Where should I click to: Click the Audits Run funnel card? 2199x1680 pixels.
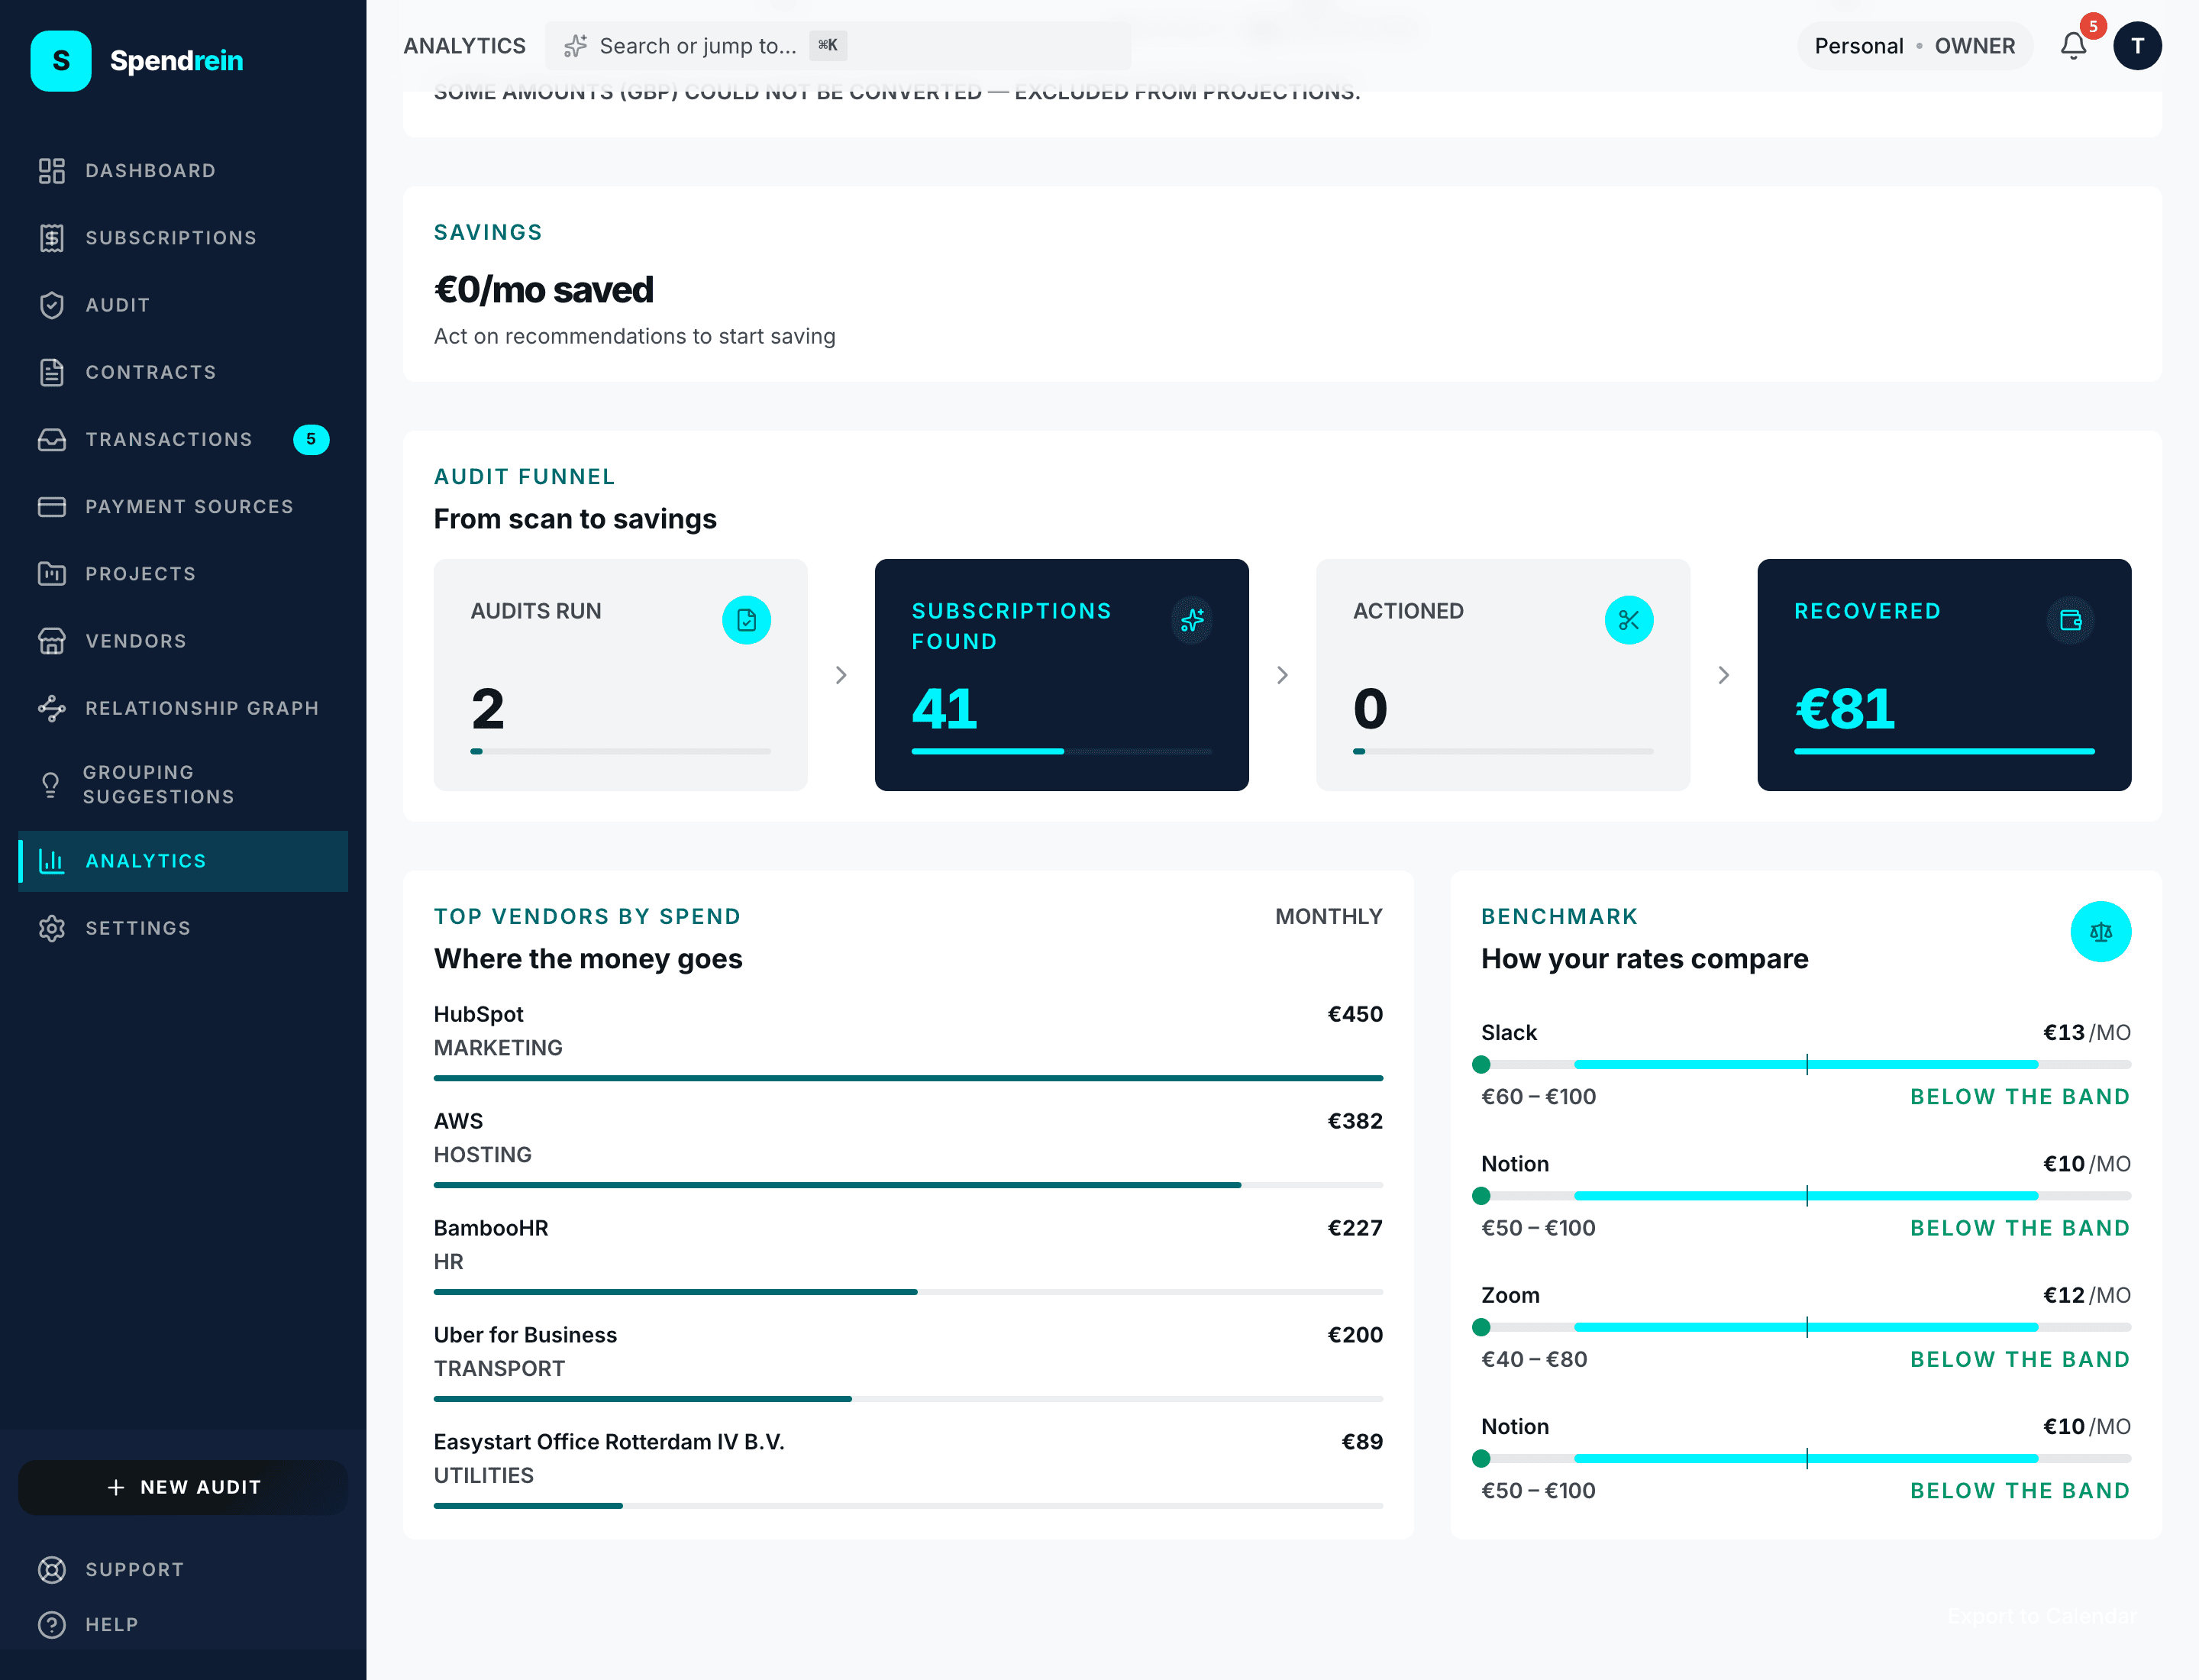[621, 675]
